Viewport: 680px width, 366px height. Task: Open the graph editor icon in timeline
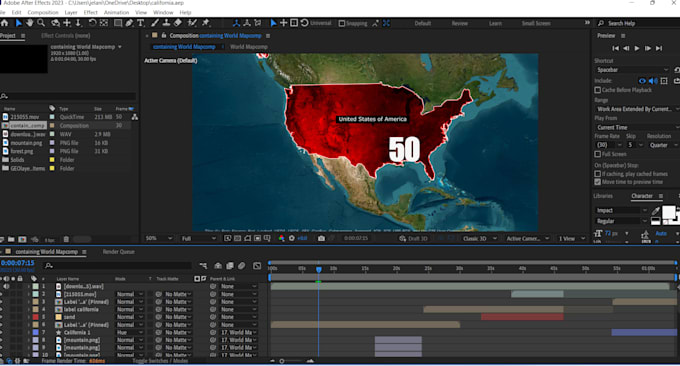(257, 265)
